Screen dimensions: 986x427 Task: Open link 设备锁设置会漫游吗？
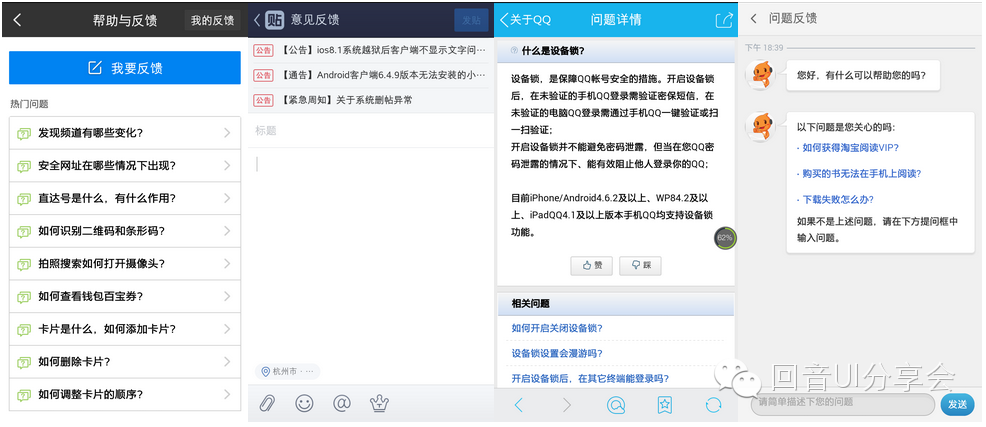tap(557, 353)
